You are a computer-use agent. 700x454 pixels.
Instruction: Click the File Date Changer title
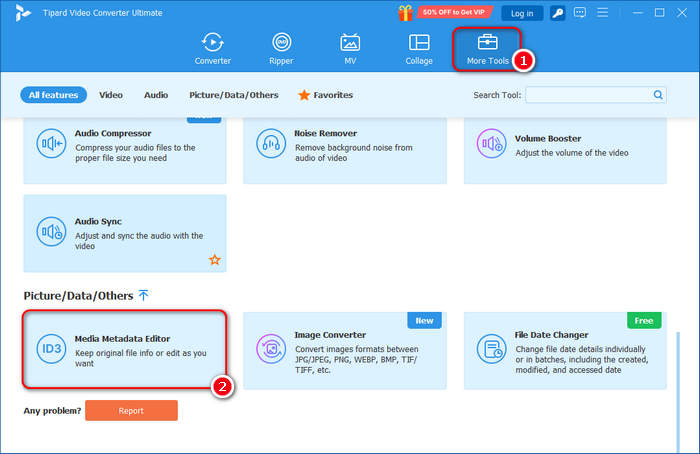point(551,335)
